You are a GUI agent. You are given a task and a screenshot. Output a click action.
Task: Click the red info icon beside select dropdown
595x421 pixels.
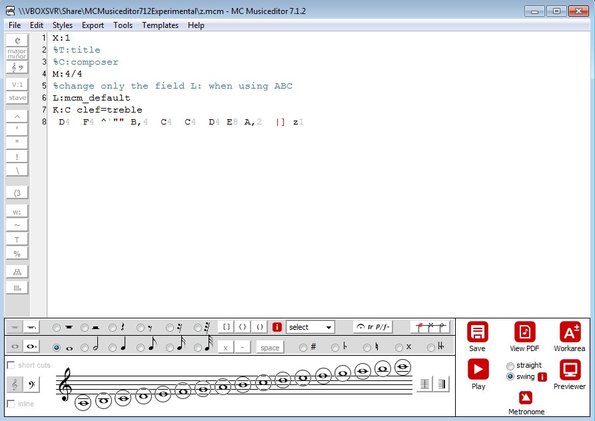(x=277, y=327)
